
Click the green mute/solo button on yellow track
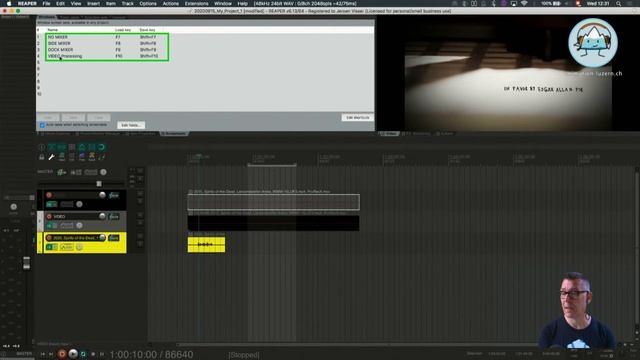[x=52, y=247]
